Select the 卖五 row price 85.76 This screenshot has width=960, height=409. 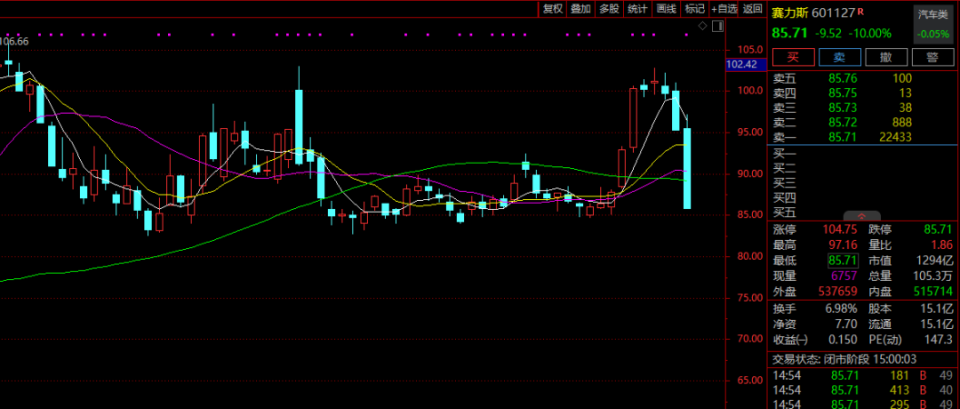pyautogui.click(x=842, y=78)
